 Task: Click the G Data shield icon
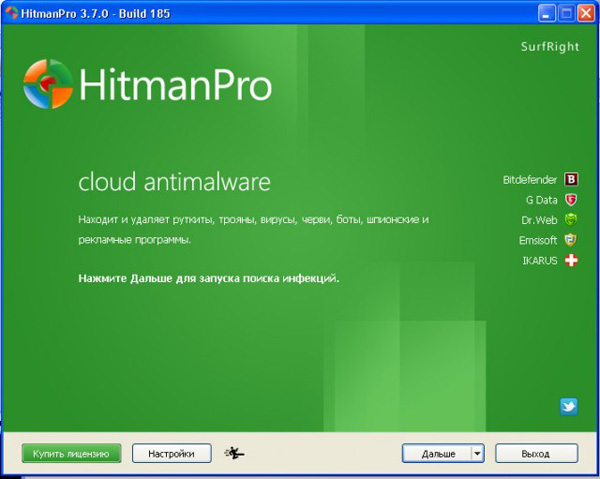point(572,200)
